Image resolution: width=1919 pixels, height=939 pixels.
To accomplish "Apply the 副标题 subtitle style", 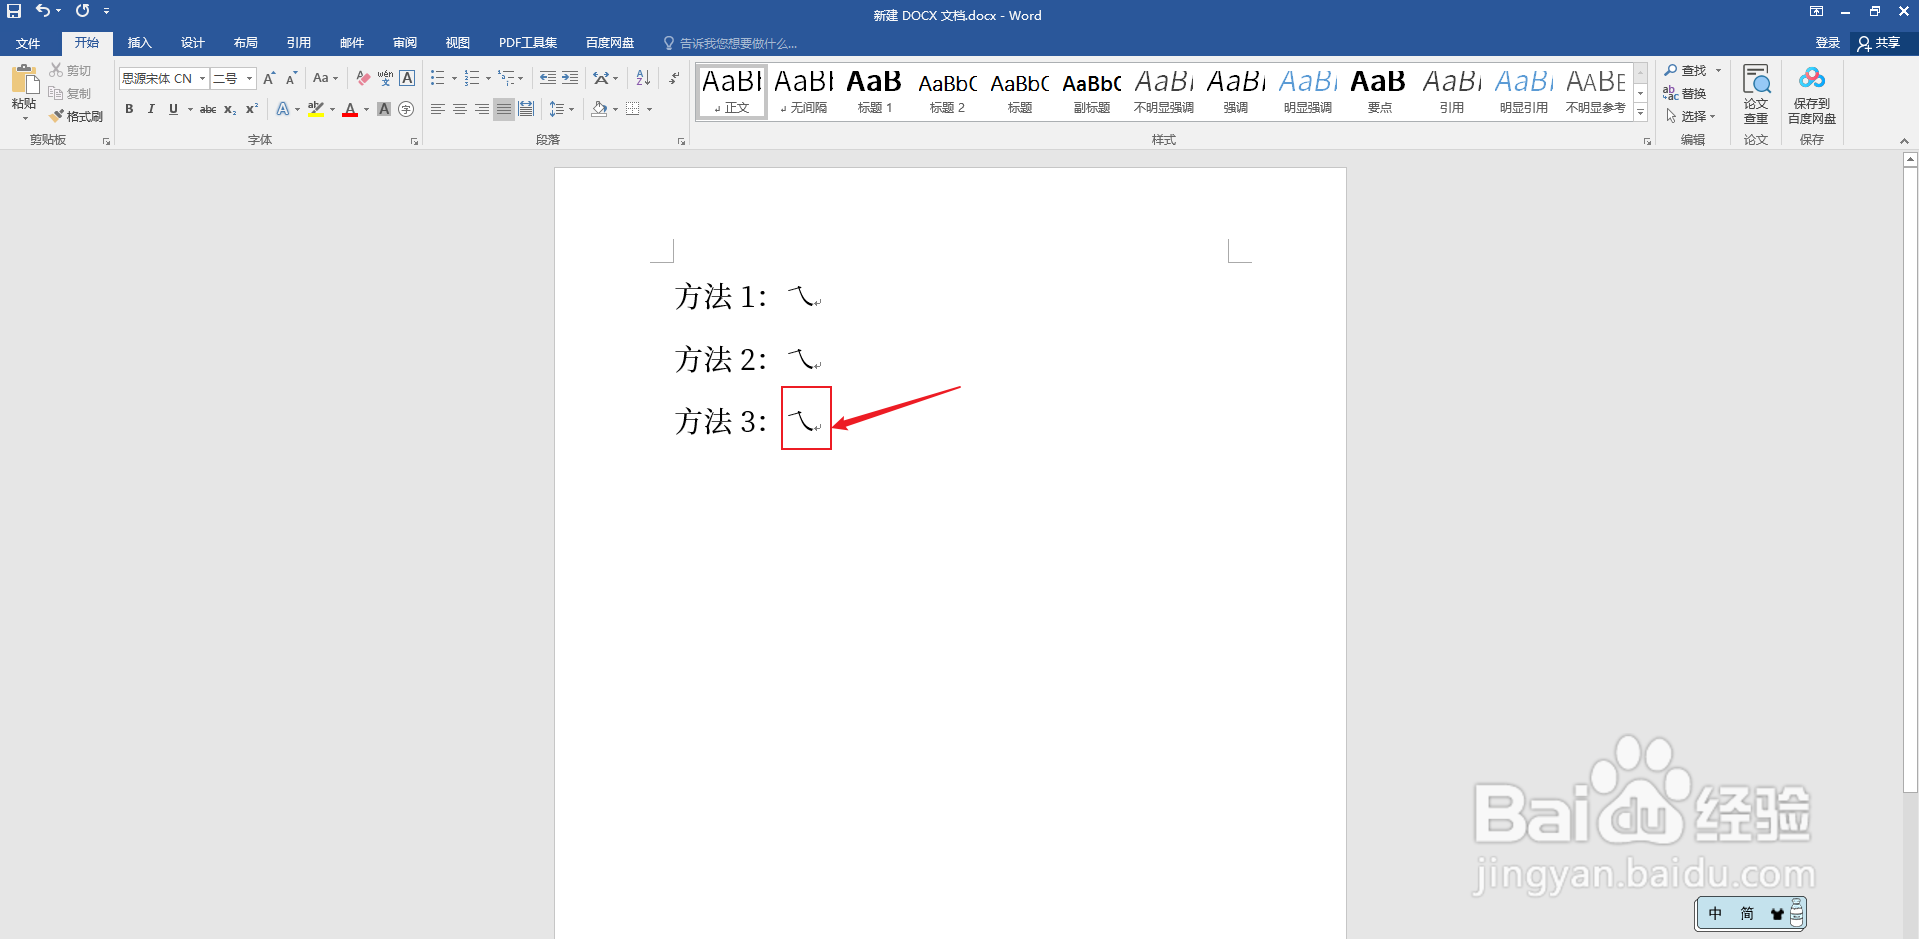I will [x=1091, y=91].
